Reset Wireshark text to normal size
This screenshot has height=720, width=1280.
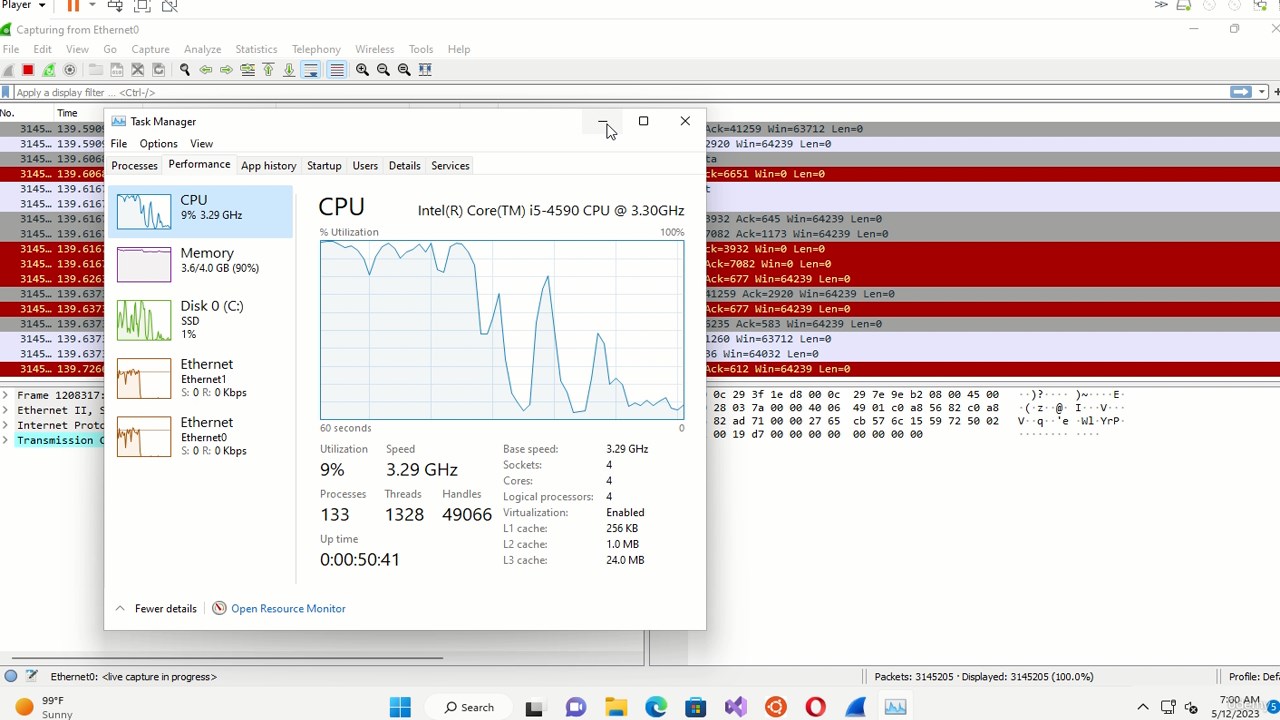404,70
